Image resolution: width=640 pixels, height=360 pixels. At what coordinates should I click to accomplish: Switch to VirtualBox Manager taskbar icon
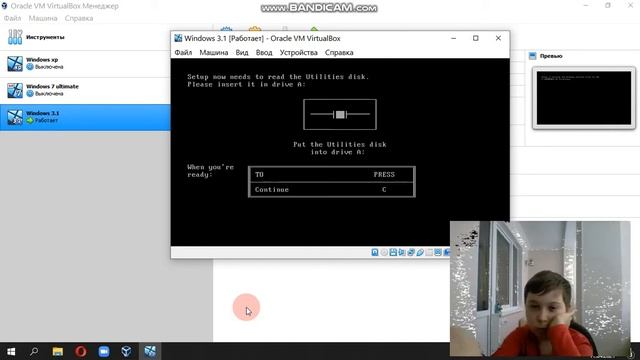pyautogui.click(x=127, y=351)
